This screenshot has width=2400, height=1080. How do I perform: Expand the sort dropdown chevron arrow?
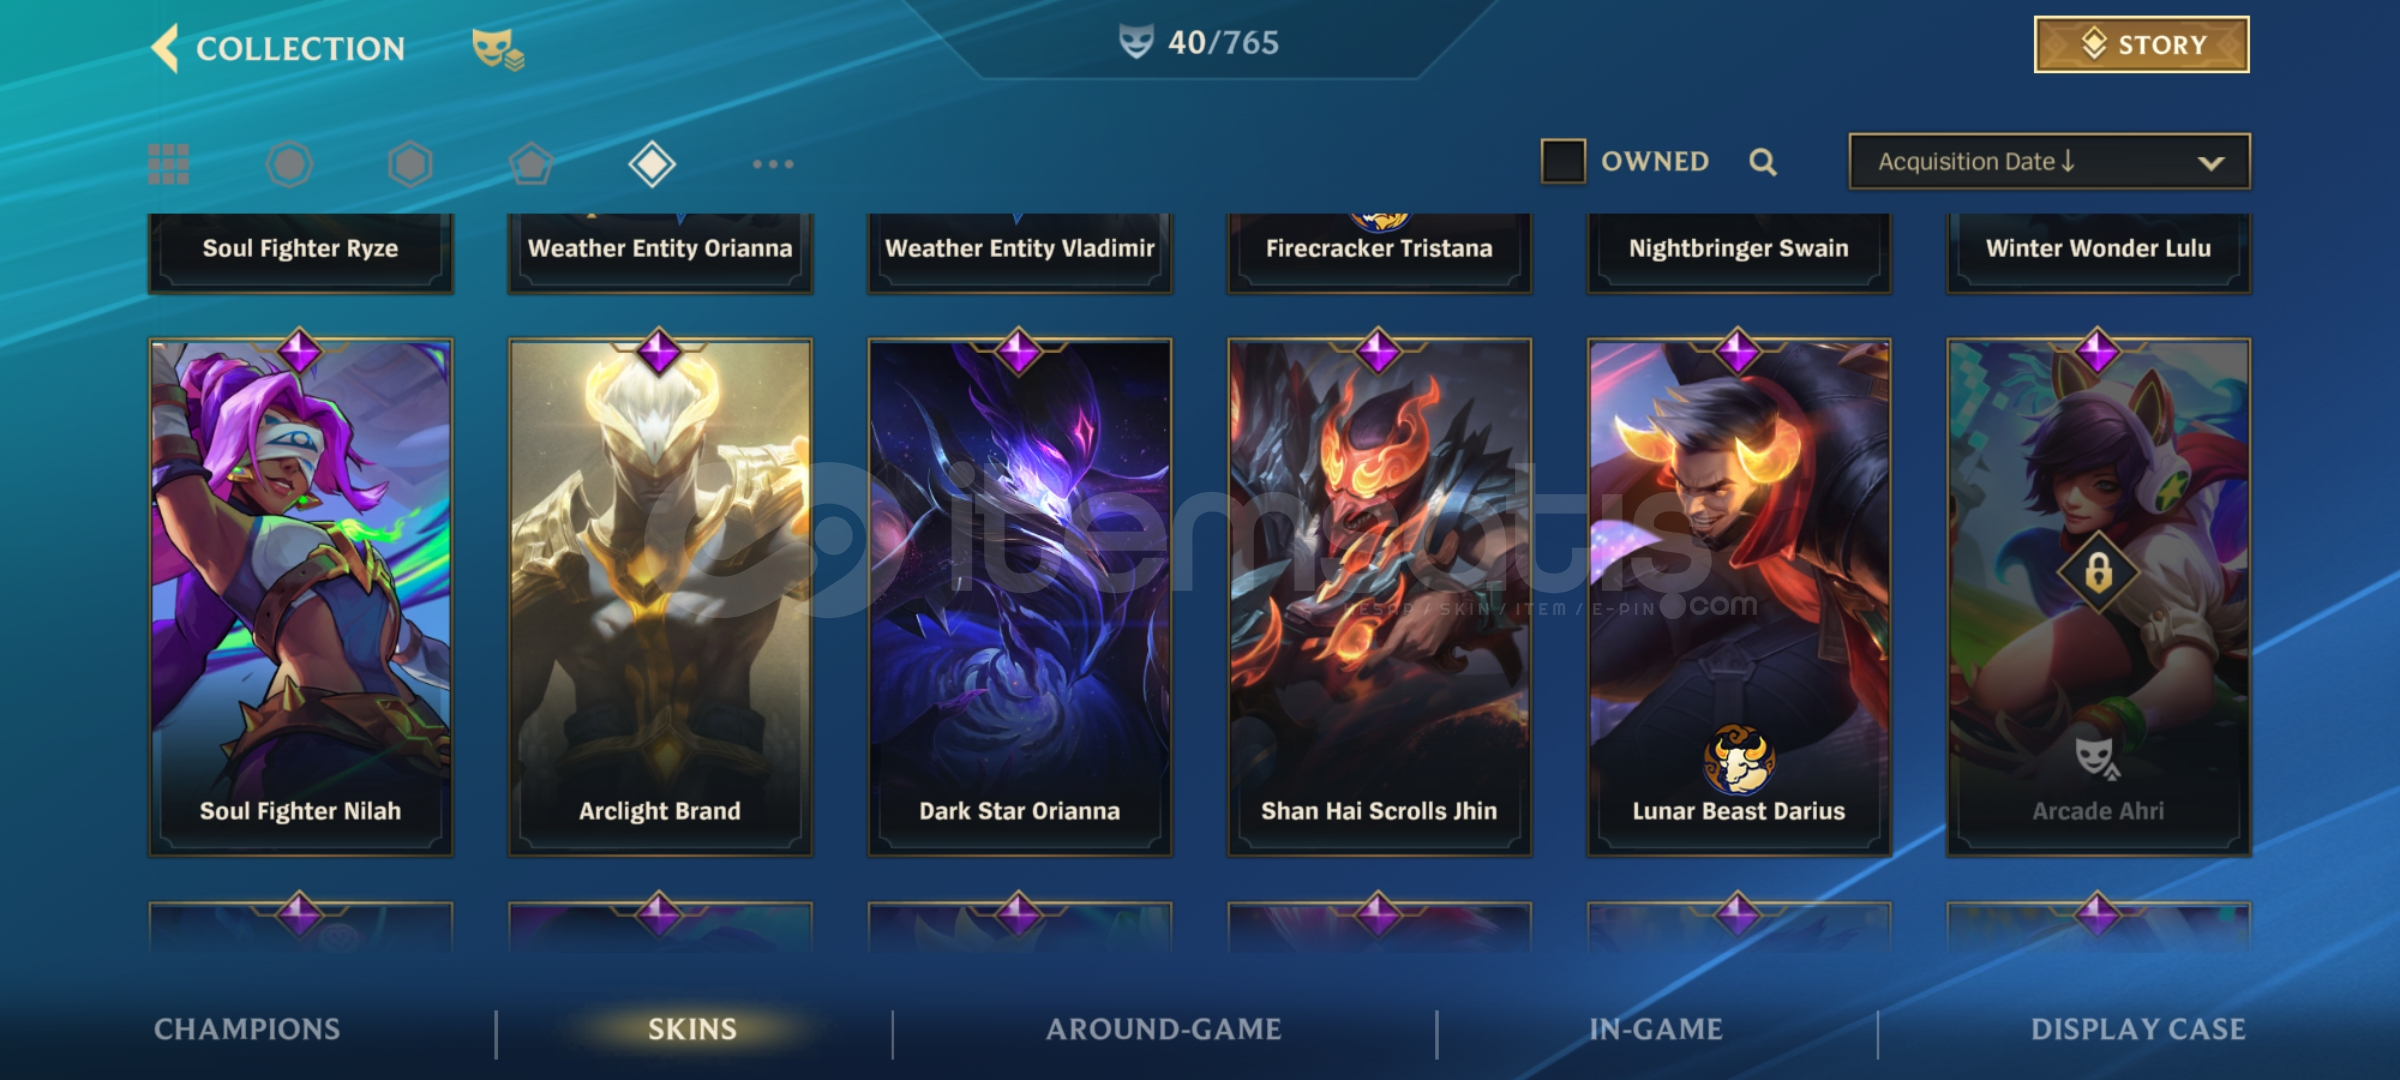(2211, 163)
